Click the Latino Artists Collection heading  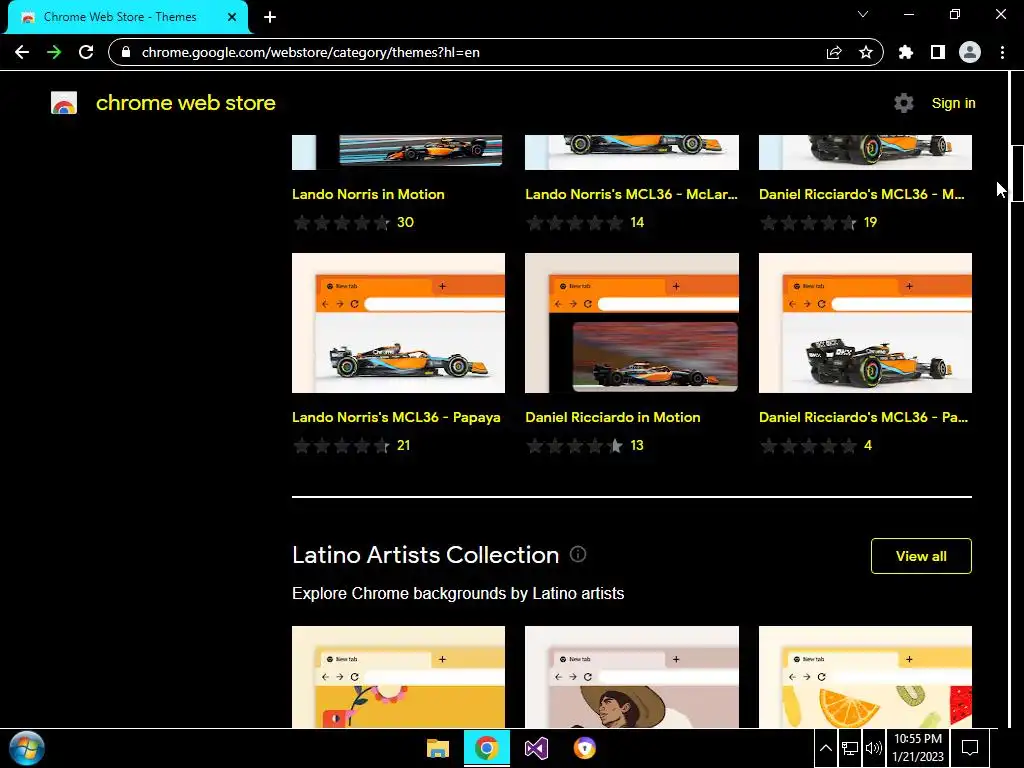[426, 555]
